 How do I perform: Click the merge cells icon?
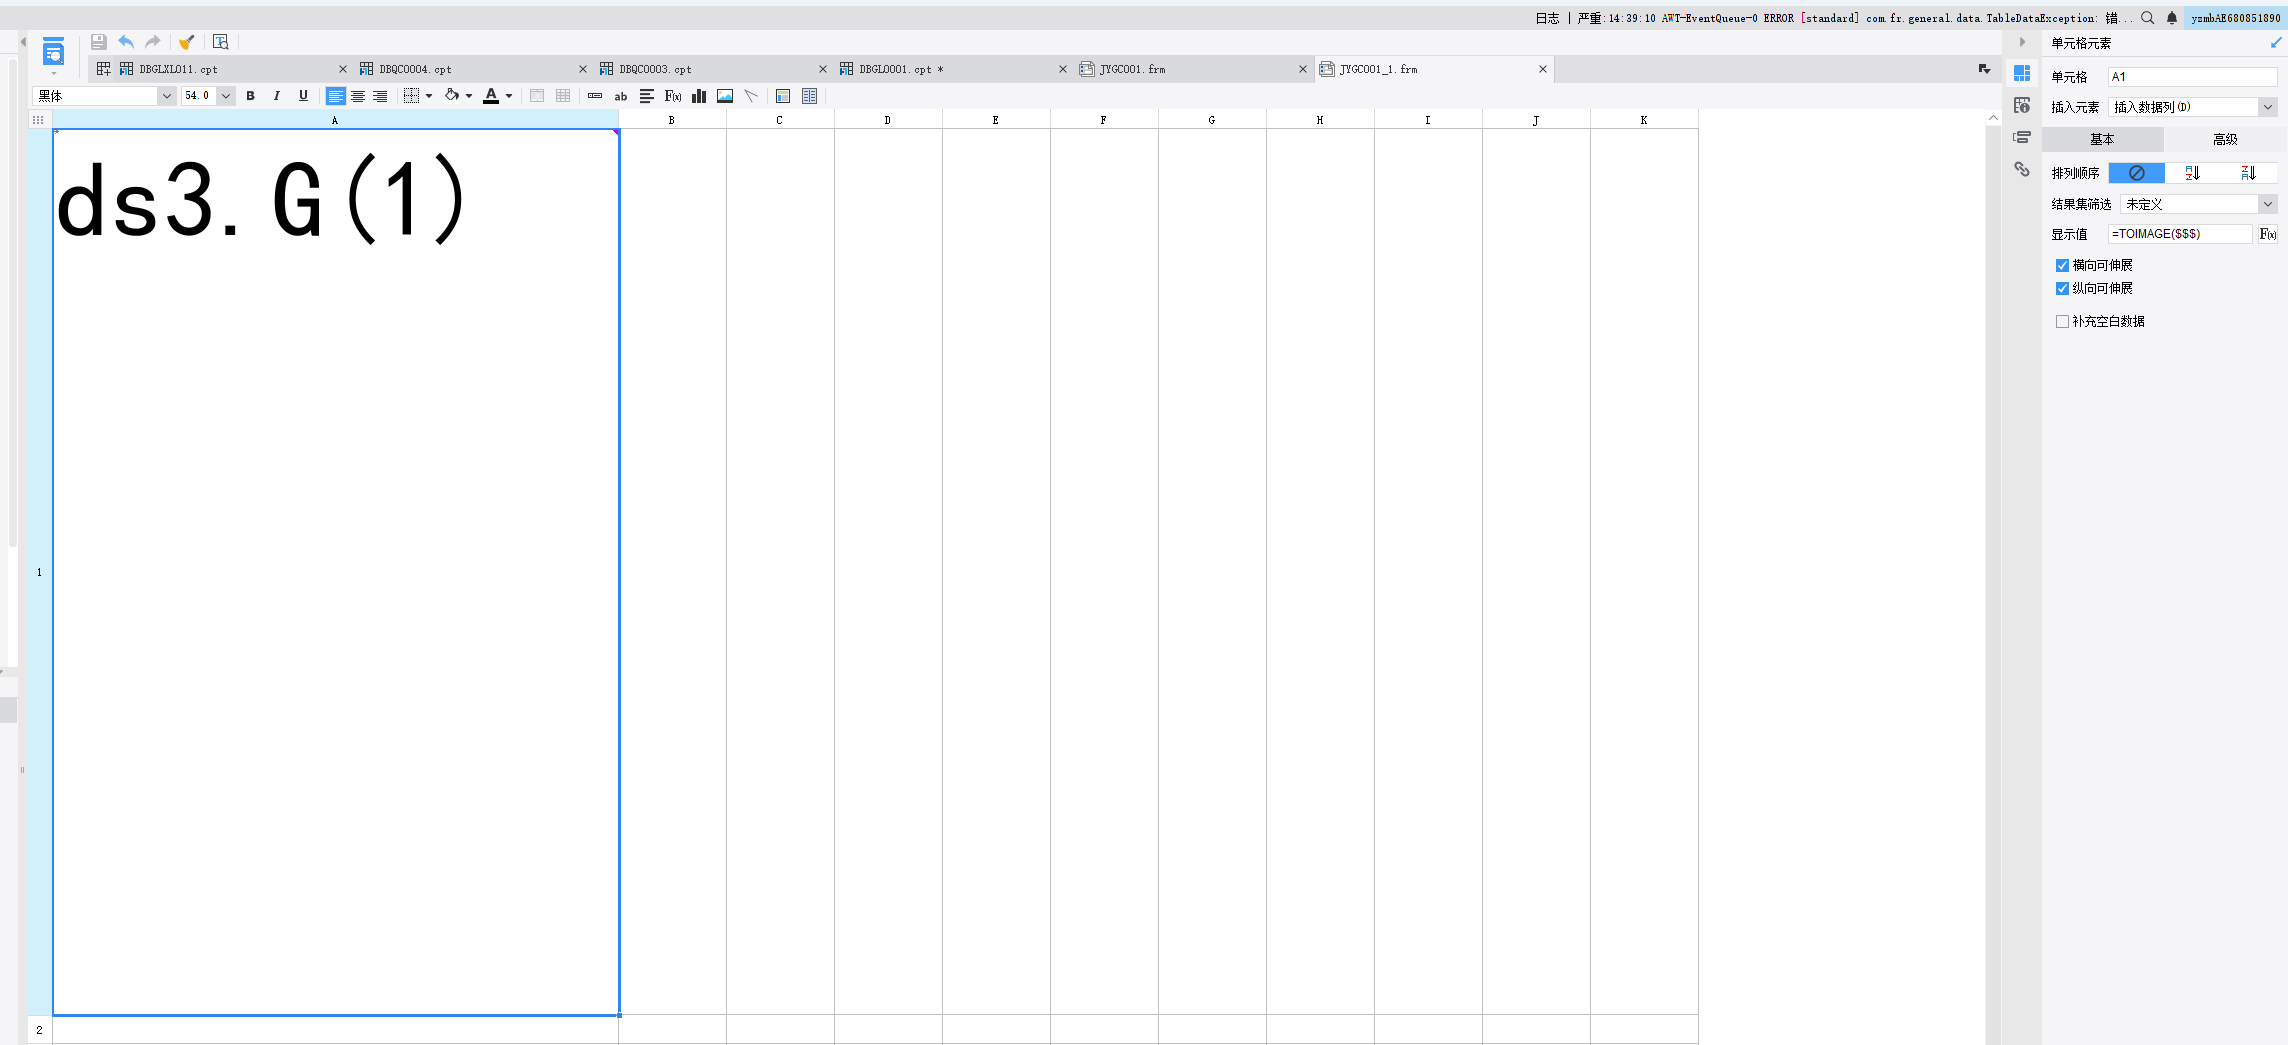(x=537, y=96)
